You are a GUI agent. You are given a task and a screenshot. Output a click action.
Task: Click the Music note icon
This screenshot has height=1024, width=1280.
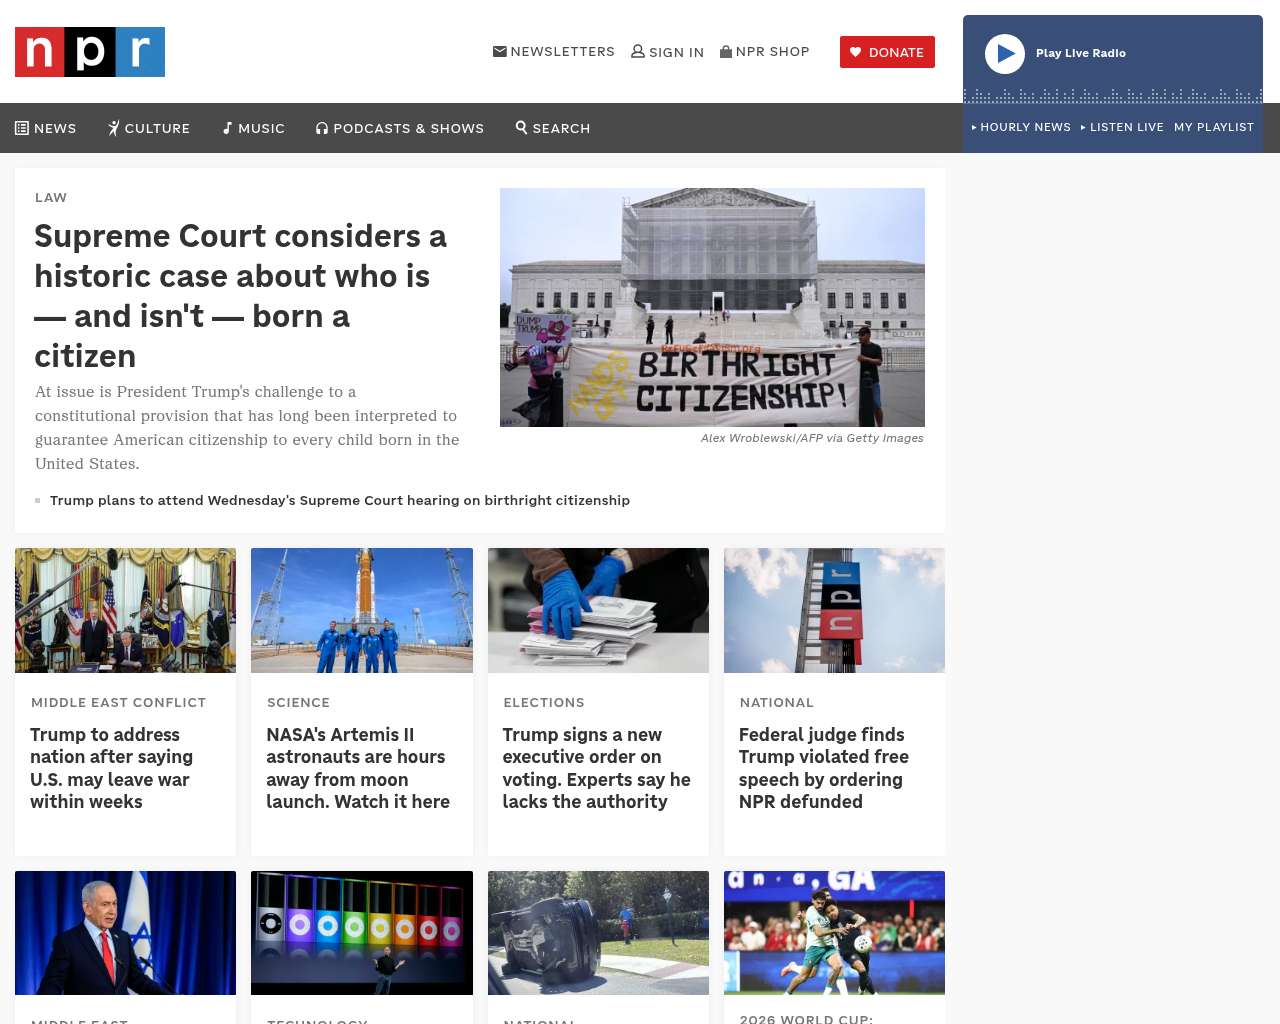(x=228, y=128)
